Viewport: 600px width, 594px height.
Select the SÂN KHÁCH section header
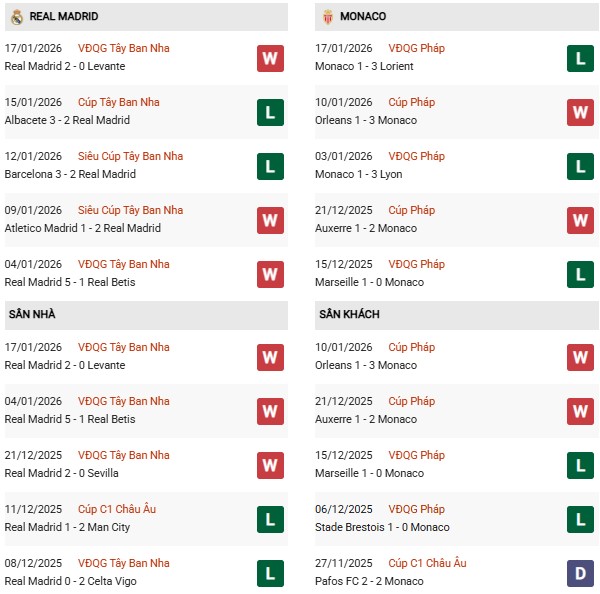pyautogui.click(x=349, y=314)
